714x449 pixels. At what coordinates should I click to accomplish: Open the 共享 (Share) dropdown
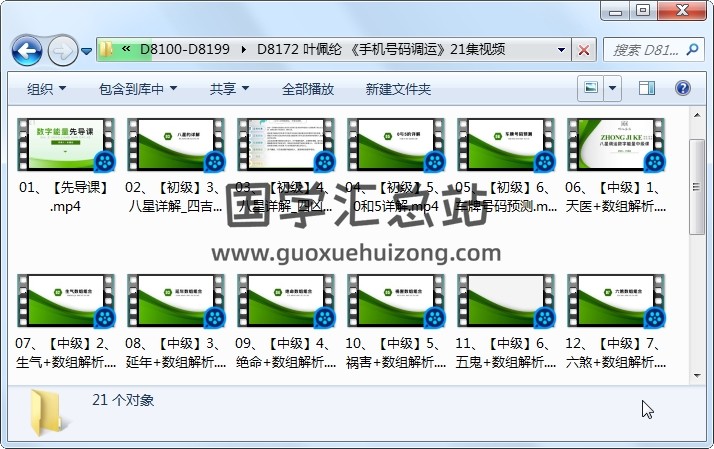click(229, 89)
